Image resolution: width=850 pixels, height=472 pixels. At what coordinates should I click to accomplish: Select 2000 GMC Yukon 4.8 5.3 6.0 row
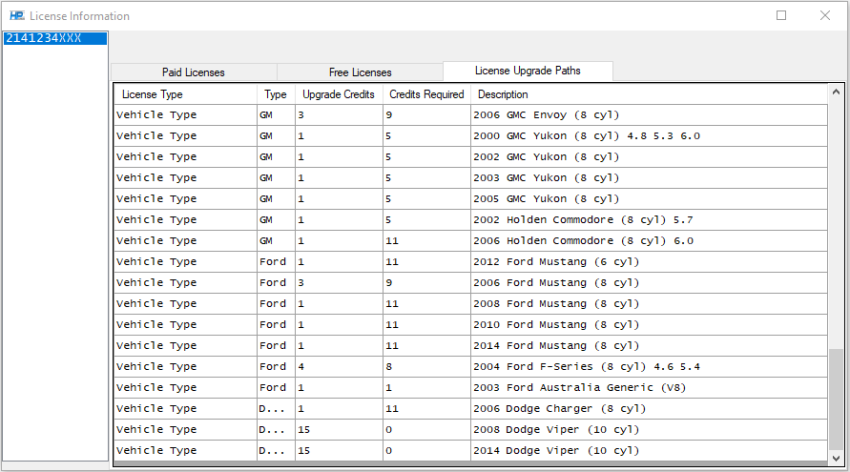(471, 136)
